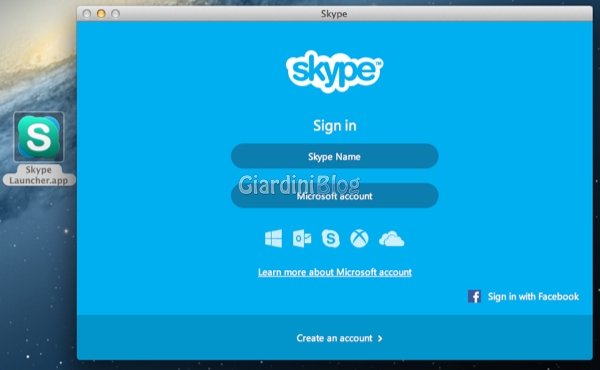This screenshot has width=600, height=370.
Task: Click the Skype logo at top
Action: click(334, 71)
